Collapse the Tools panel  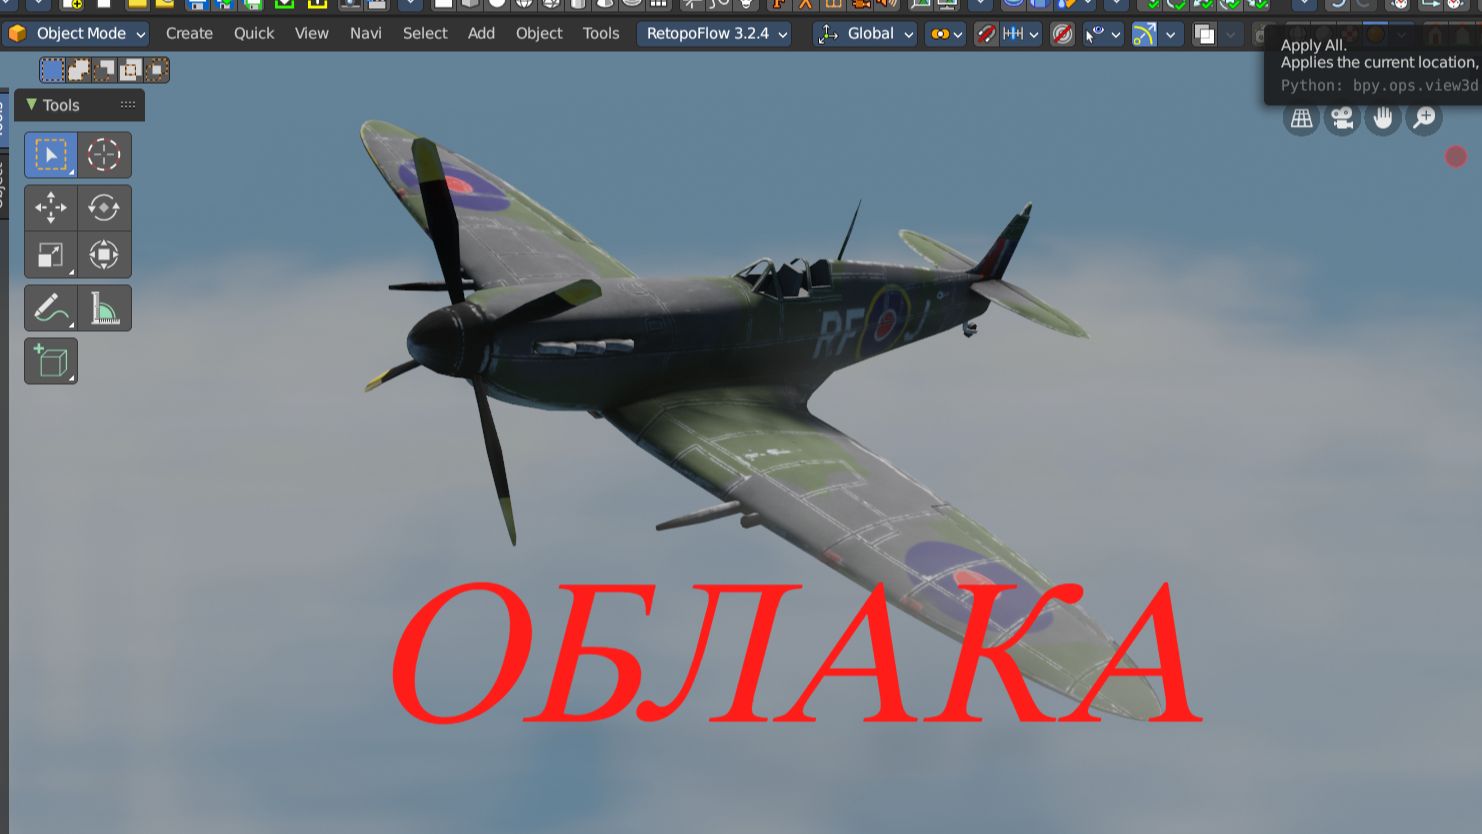click(32, 105)
